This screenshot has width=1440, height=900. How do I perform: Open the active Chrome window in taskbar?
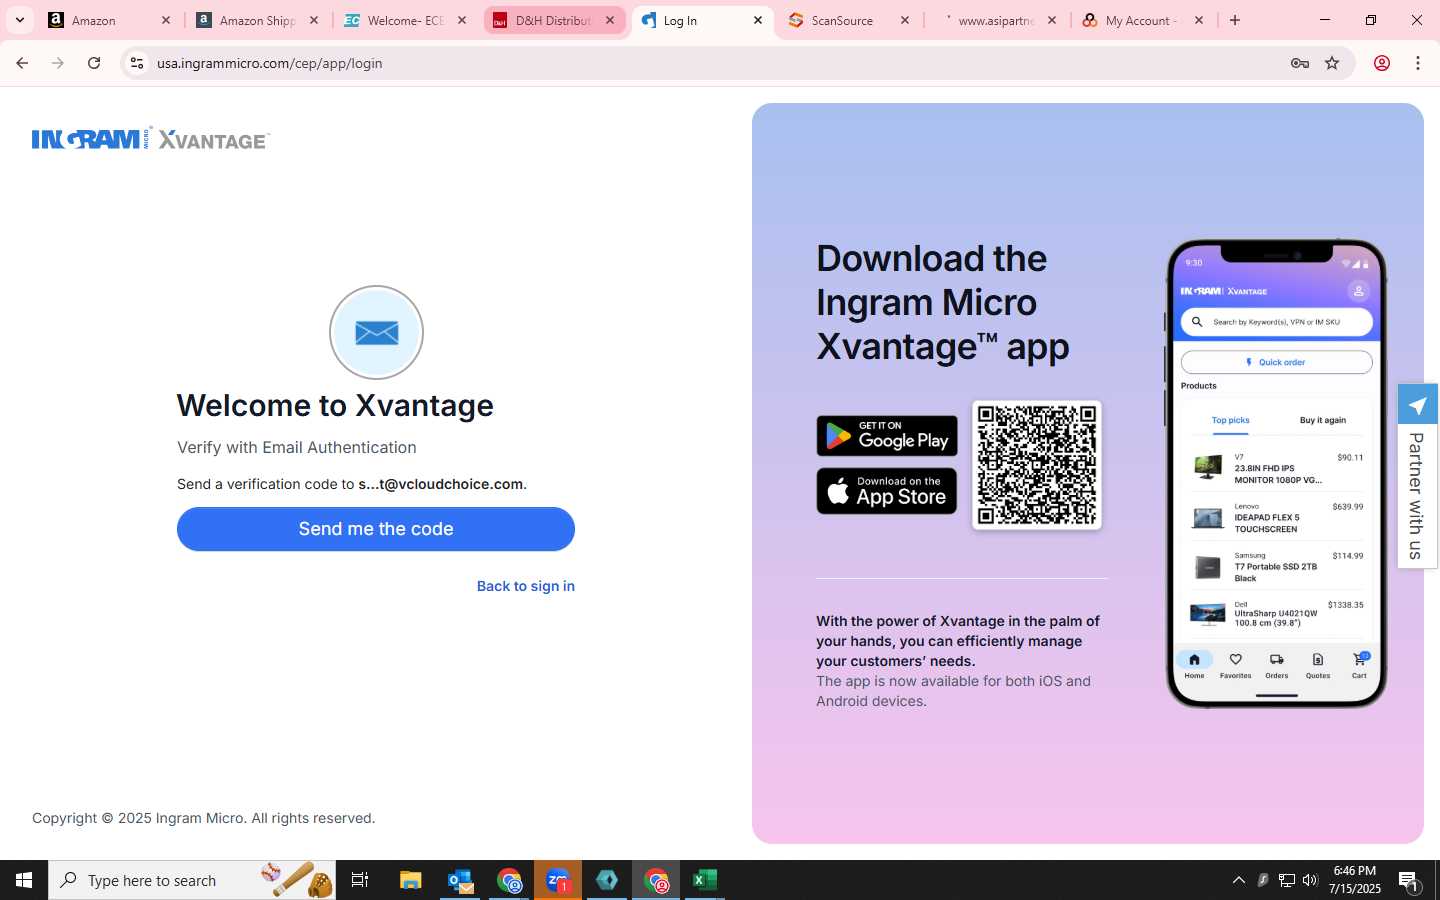click(x=656, y=880)
